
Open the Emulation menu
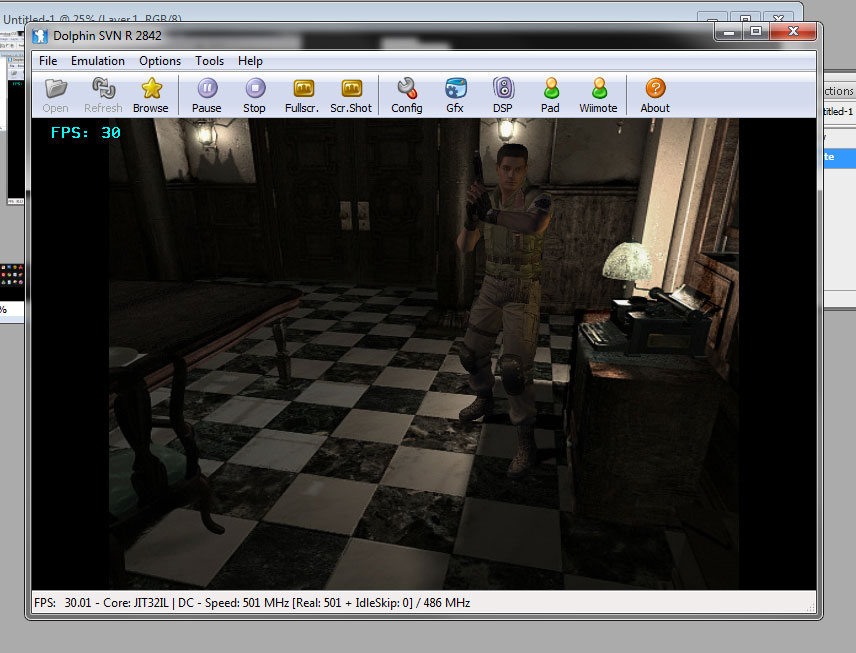[98, 61]
